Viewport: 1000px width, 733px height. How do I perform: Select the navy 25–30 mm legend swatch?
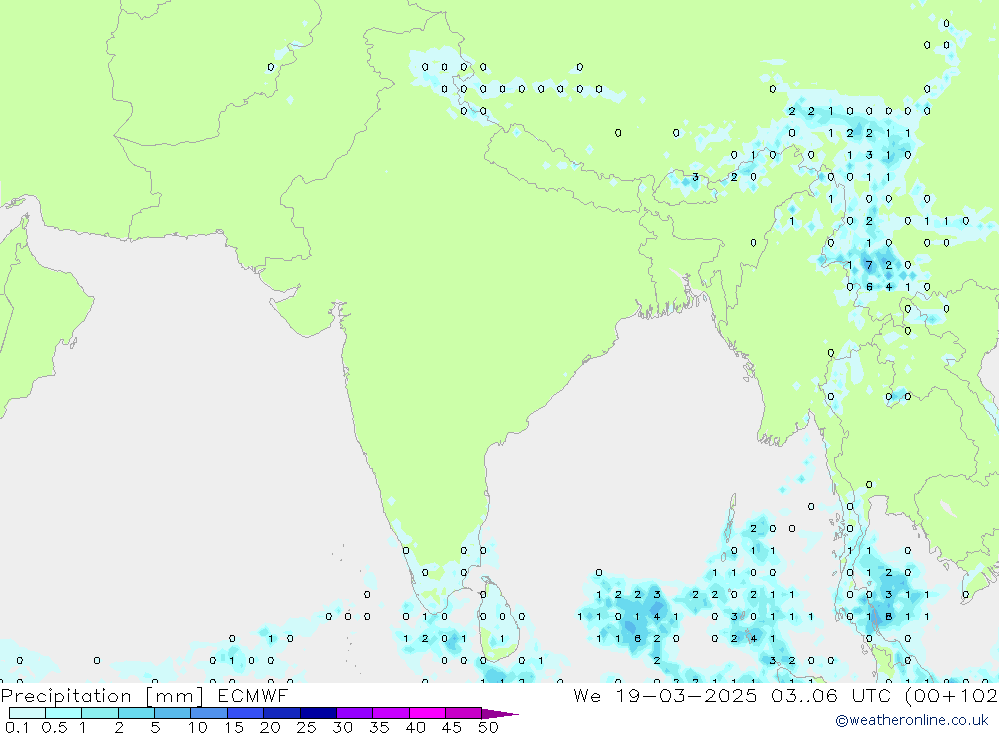[x=318, y=713]
